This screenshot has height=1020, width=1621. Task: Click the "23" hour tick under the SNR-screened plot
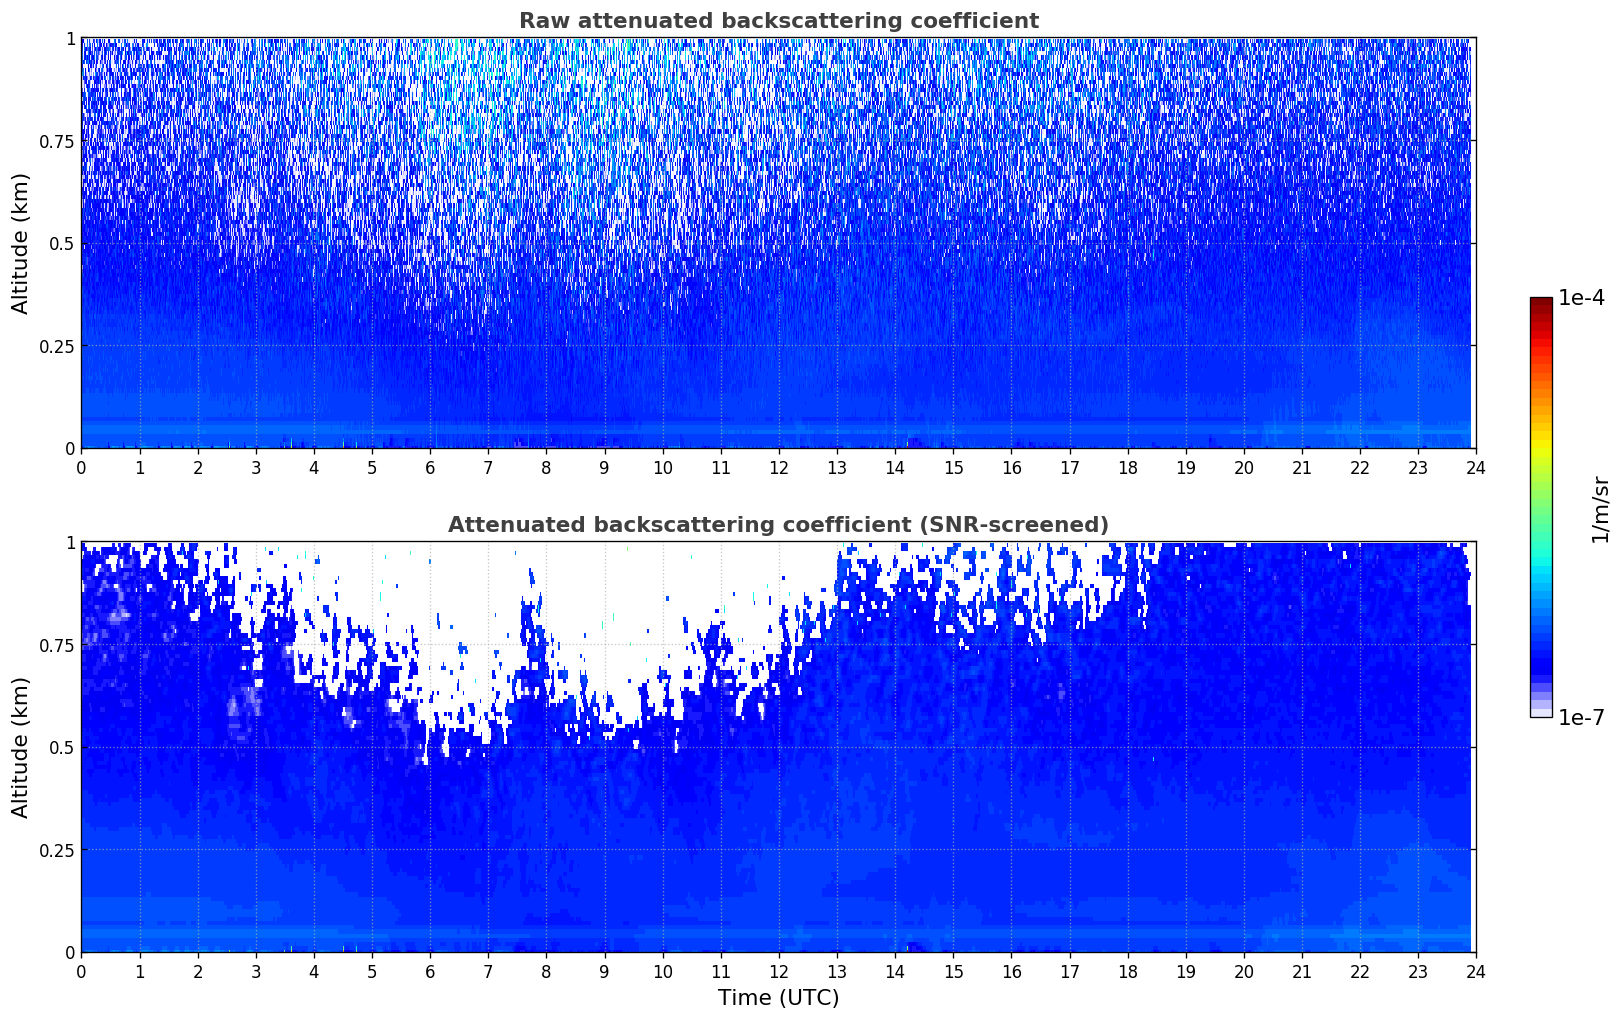1417,971
